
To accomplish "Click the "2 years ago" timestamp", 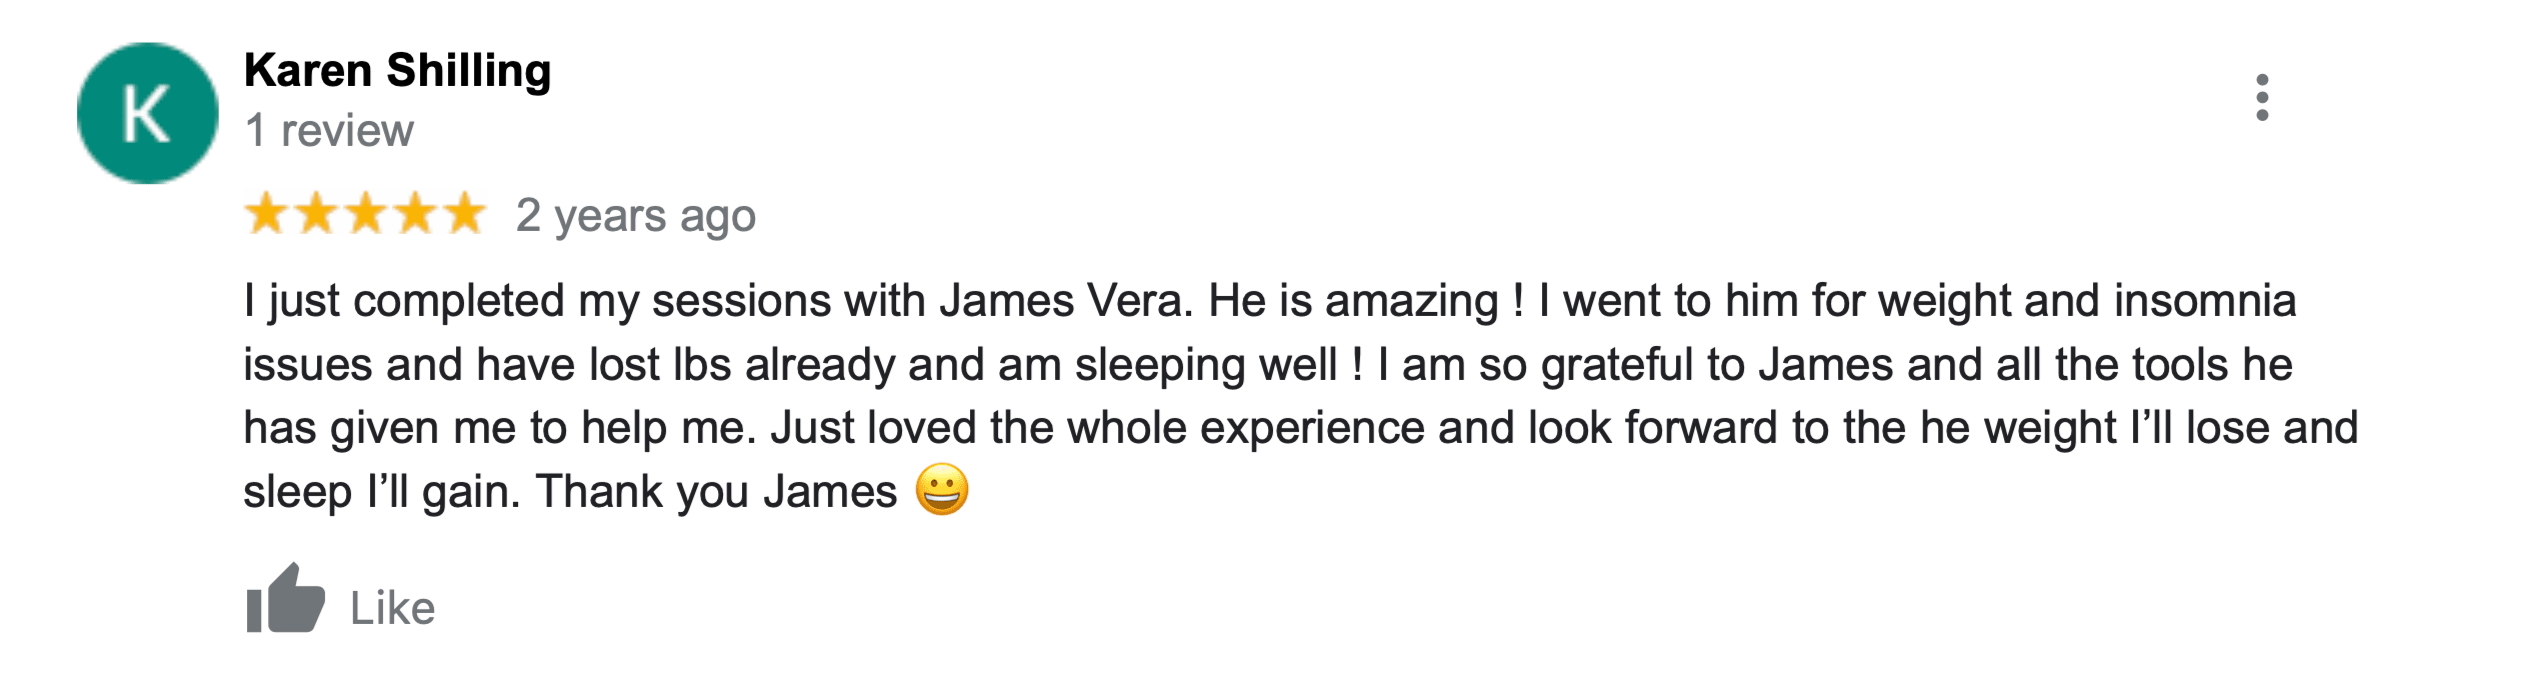I will [x=635, y=216].
